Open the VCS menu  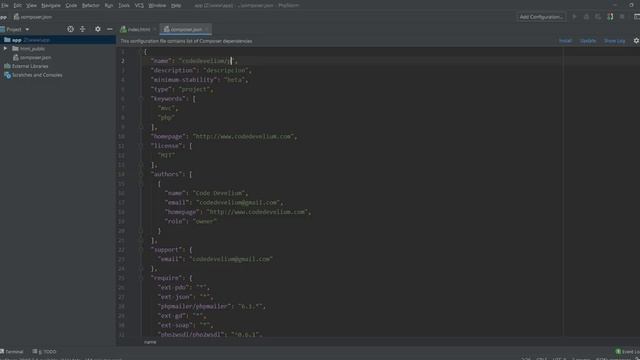point(139,5)
